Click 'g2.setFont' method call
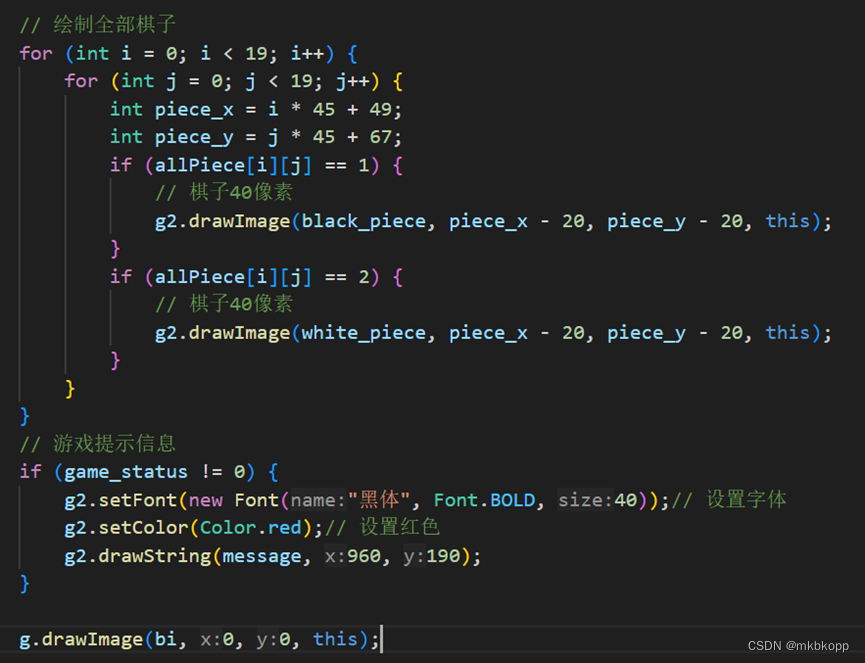 121,500
